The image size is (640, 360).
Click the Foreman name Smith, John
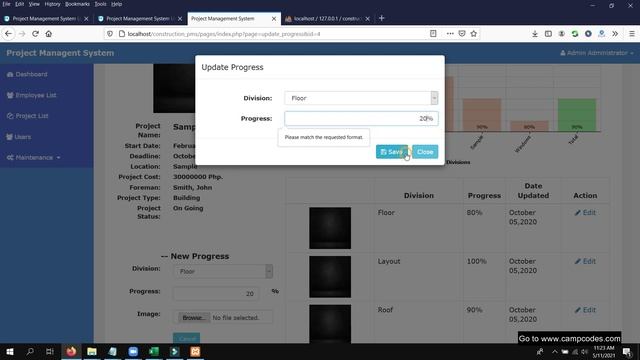[x=192, y=188]
